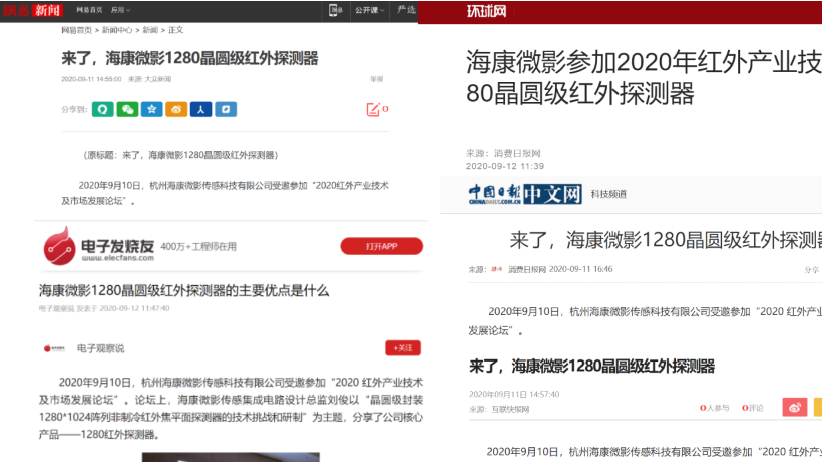Viewport: 822px width, 462px height.
Task: Click the bold bottom headline 来了，海康微影1280晶圆级红外探测器
Action: (592, 366)
